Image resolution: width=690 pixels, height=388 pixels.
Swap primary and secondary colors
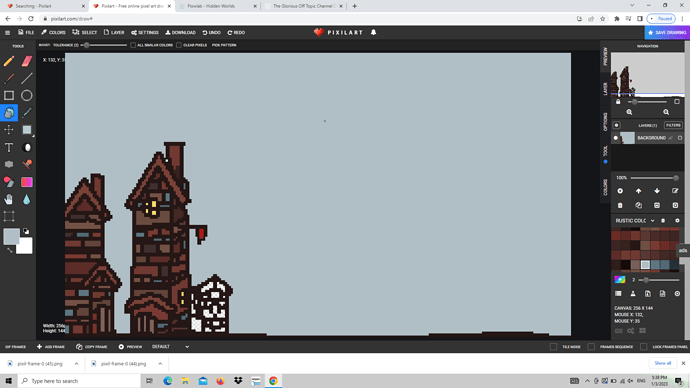(10, 250)
